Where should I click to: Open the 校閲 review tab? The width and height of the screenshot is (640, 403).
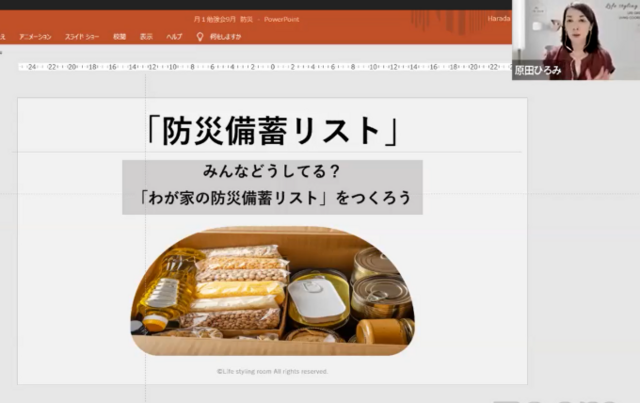(119, 37)
